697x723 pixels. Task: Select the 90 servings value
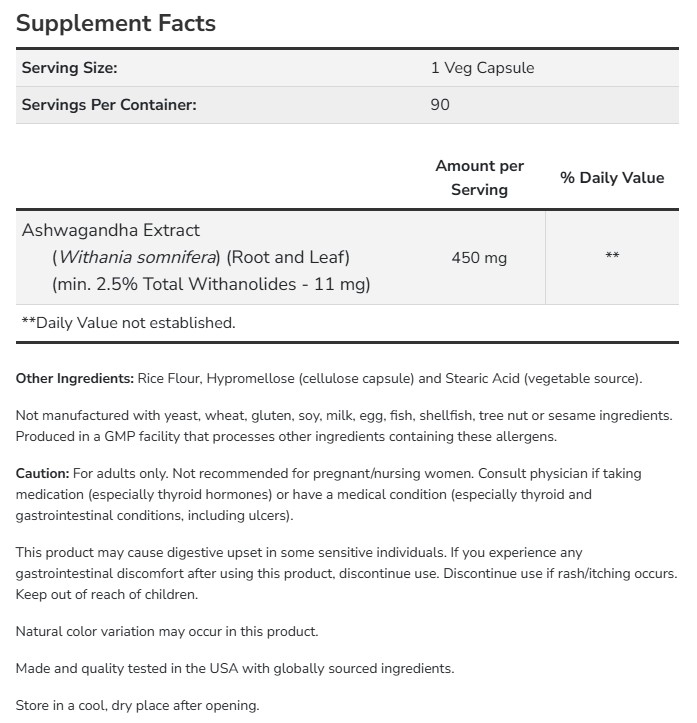point(440,104)
